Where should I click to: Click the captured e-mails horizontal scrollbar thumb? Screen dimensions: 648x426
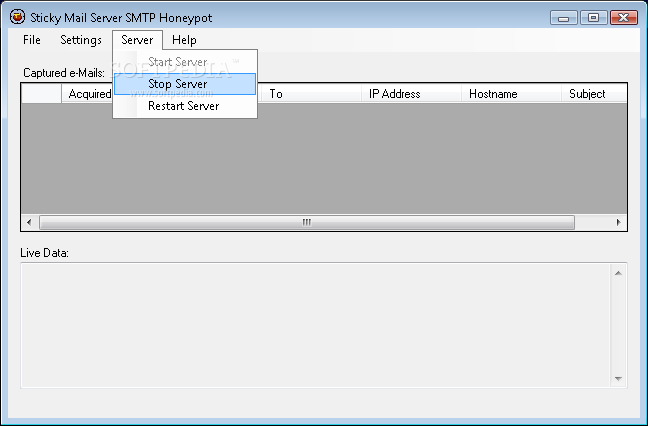[307, 222]
